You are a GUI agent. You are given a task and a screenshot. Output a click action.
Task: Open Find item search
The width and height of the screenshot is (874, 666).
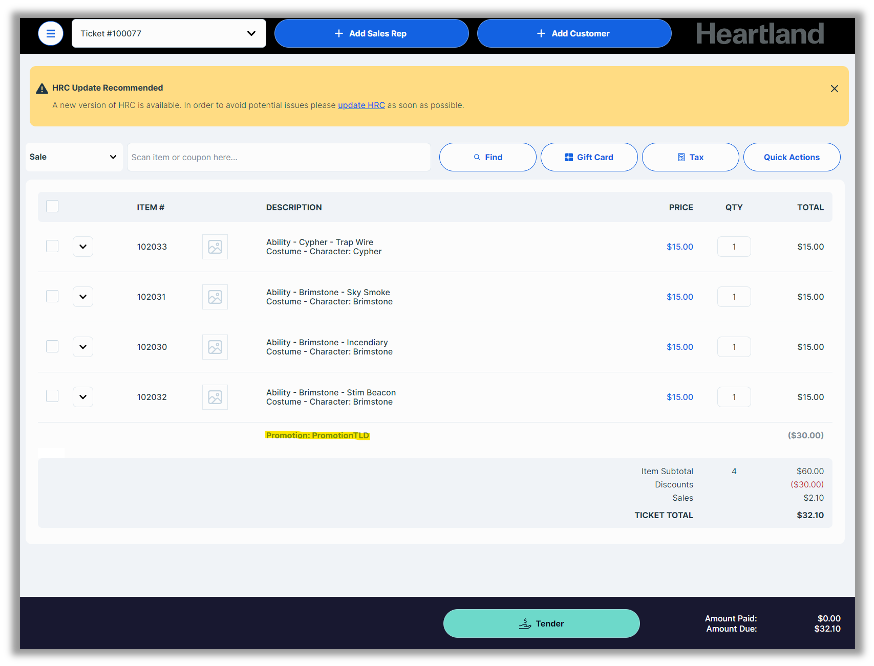tap(488, 157)
